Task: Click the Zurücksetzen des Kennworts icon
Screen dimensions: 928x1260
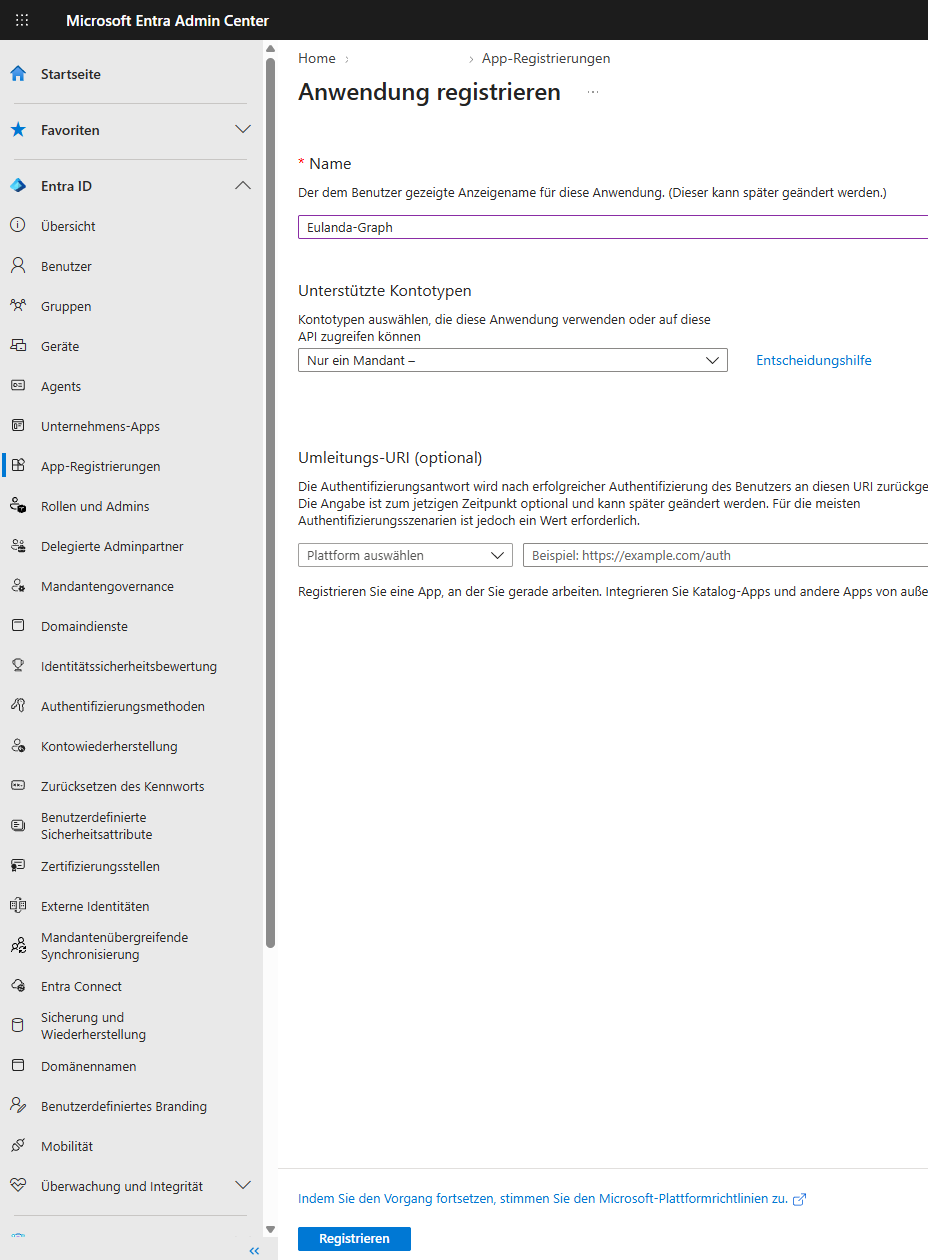Action: (18, 786)
